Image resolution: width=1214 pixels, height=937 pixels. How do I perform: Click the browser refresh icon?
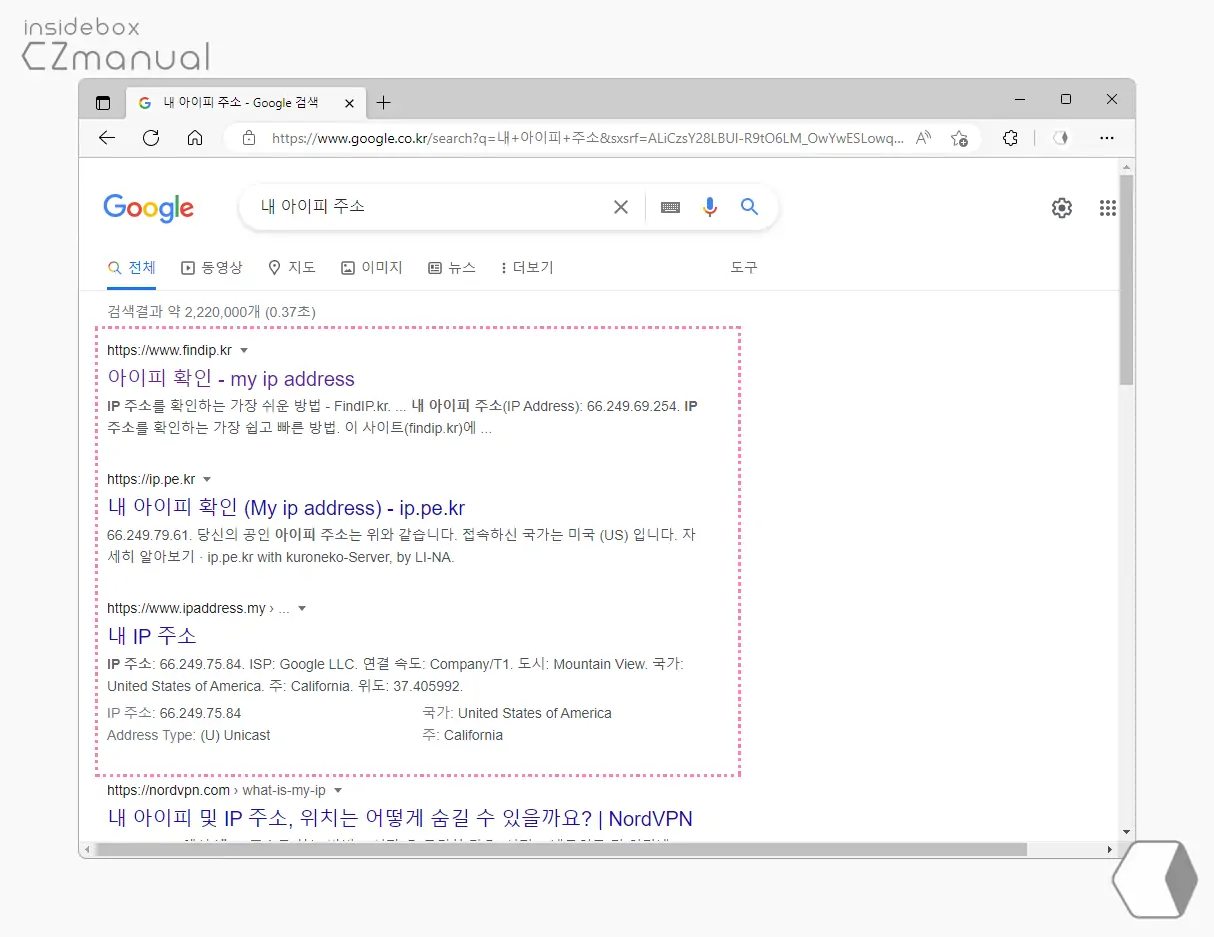tap(151, 138)
